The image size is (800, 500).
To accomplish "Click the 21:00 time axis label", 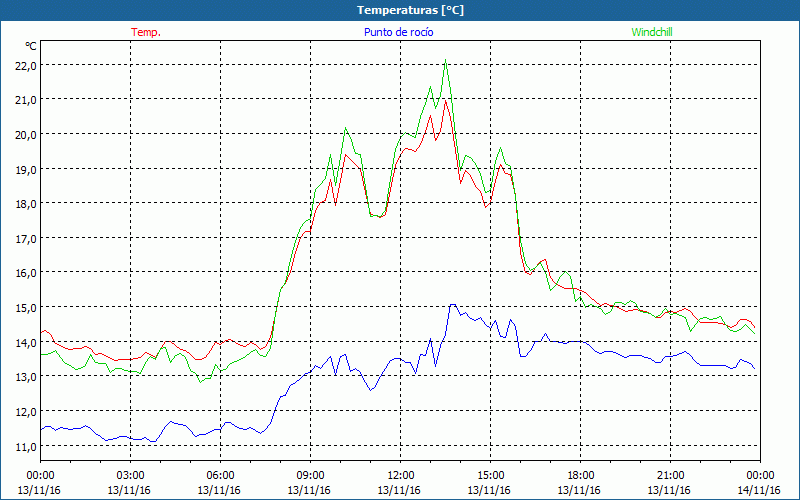I will point(670,476).
